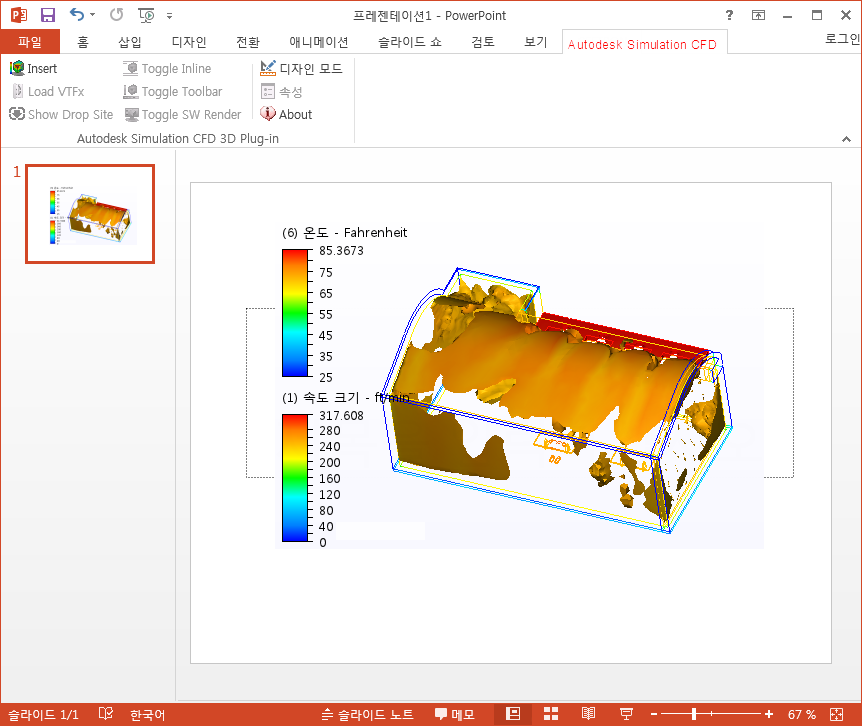Screen dimensions: 862x726
Task: Click the 슬라이드 1/1 status indicator
Action: (x=43, y=714)
